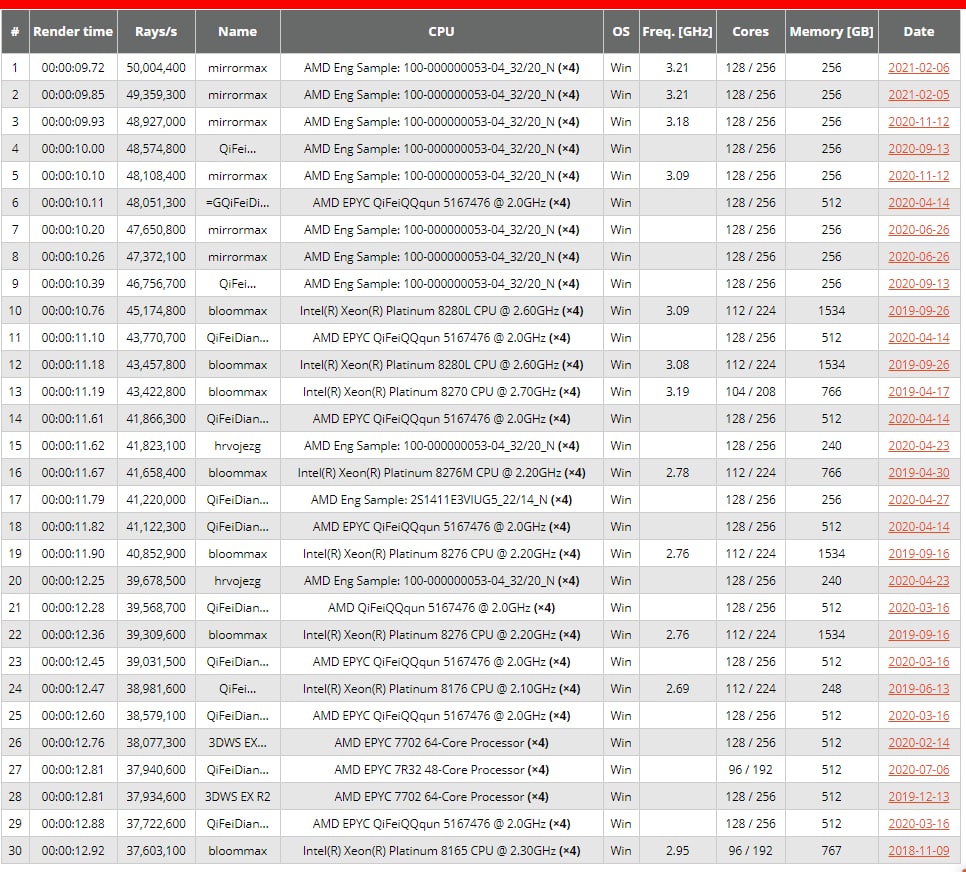Select the Rays/s value 38,077,300
This screenshot has width=966, height=872.
pos(156,743)
